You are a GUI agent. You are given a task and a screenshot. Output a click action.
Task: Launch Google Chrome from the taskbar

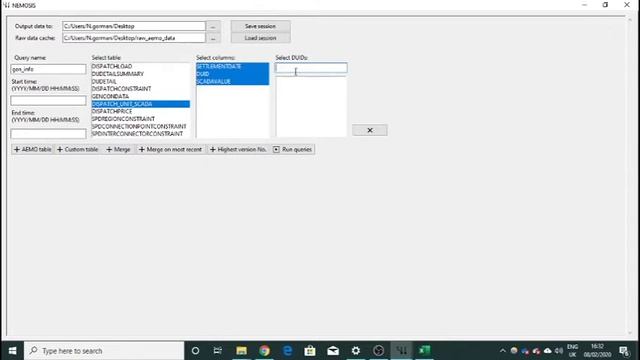click(264, 351)
